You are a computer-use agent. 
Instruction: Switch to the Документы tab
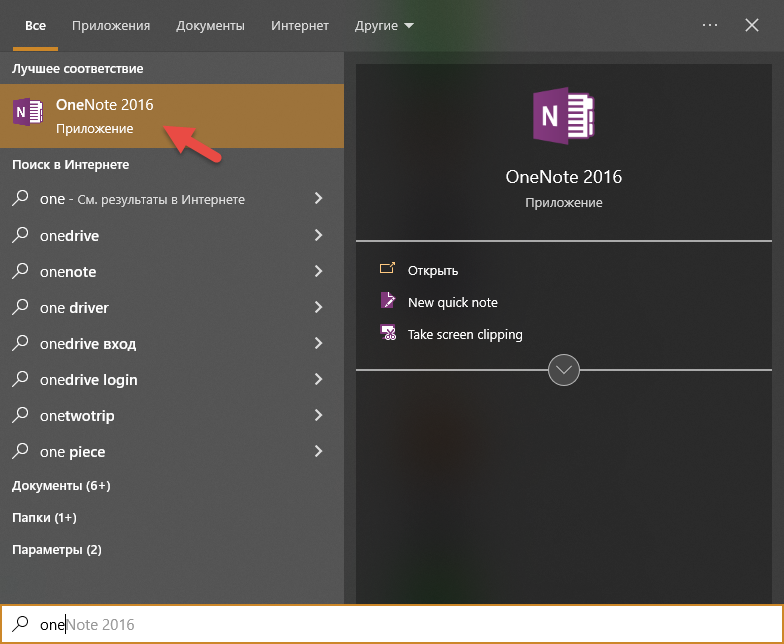pyautogui.click(x=210, y=26)
